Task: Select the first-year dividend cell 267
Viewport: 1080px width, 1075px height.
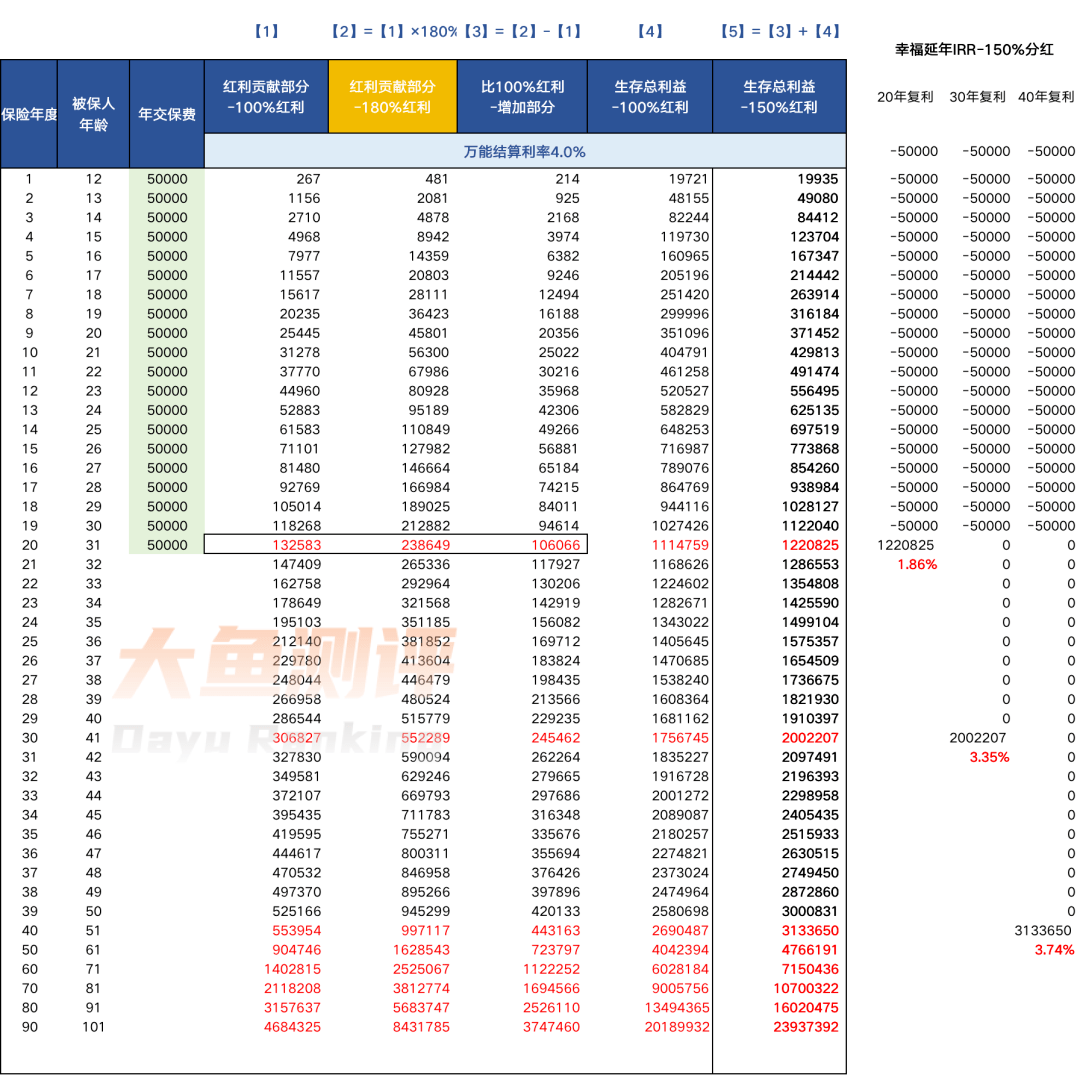Action: tap(309, 179)
